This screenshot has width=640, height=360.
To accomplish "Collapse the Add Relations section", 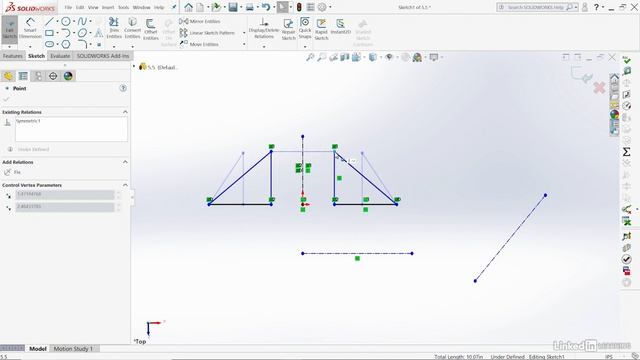I will (125, 162).
